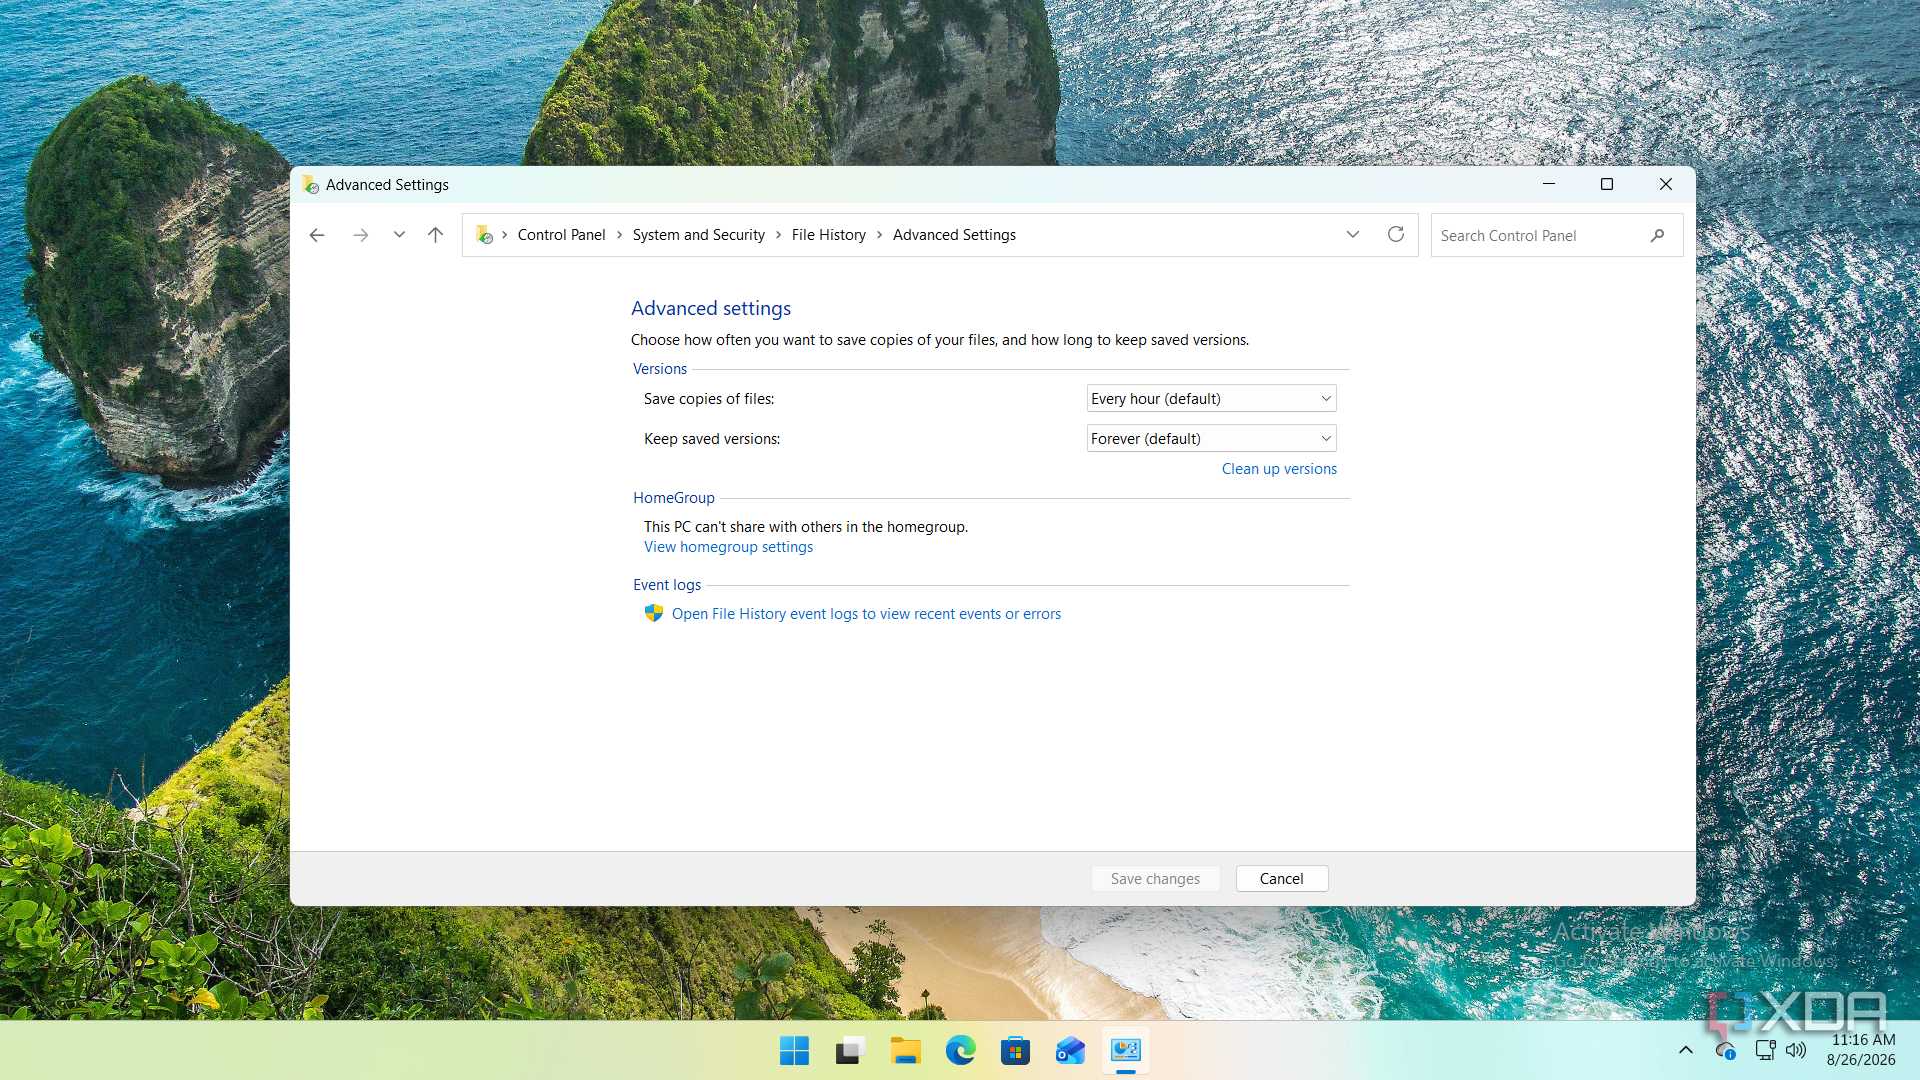The image size is (1920, 1080).
Task: Click the search magnifier icon
Action: pos(1657,236)
